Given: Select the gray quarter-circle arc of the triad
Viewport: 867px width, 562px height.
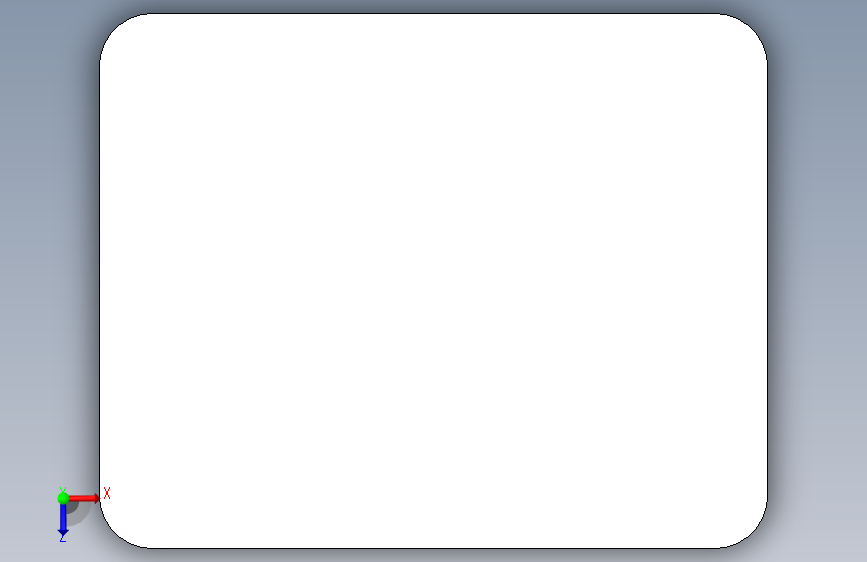Looking at the screenshot, I should tap(80, 513).
